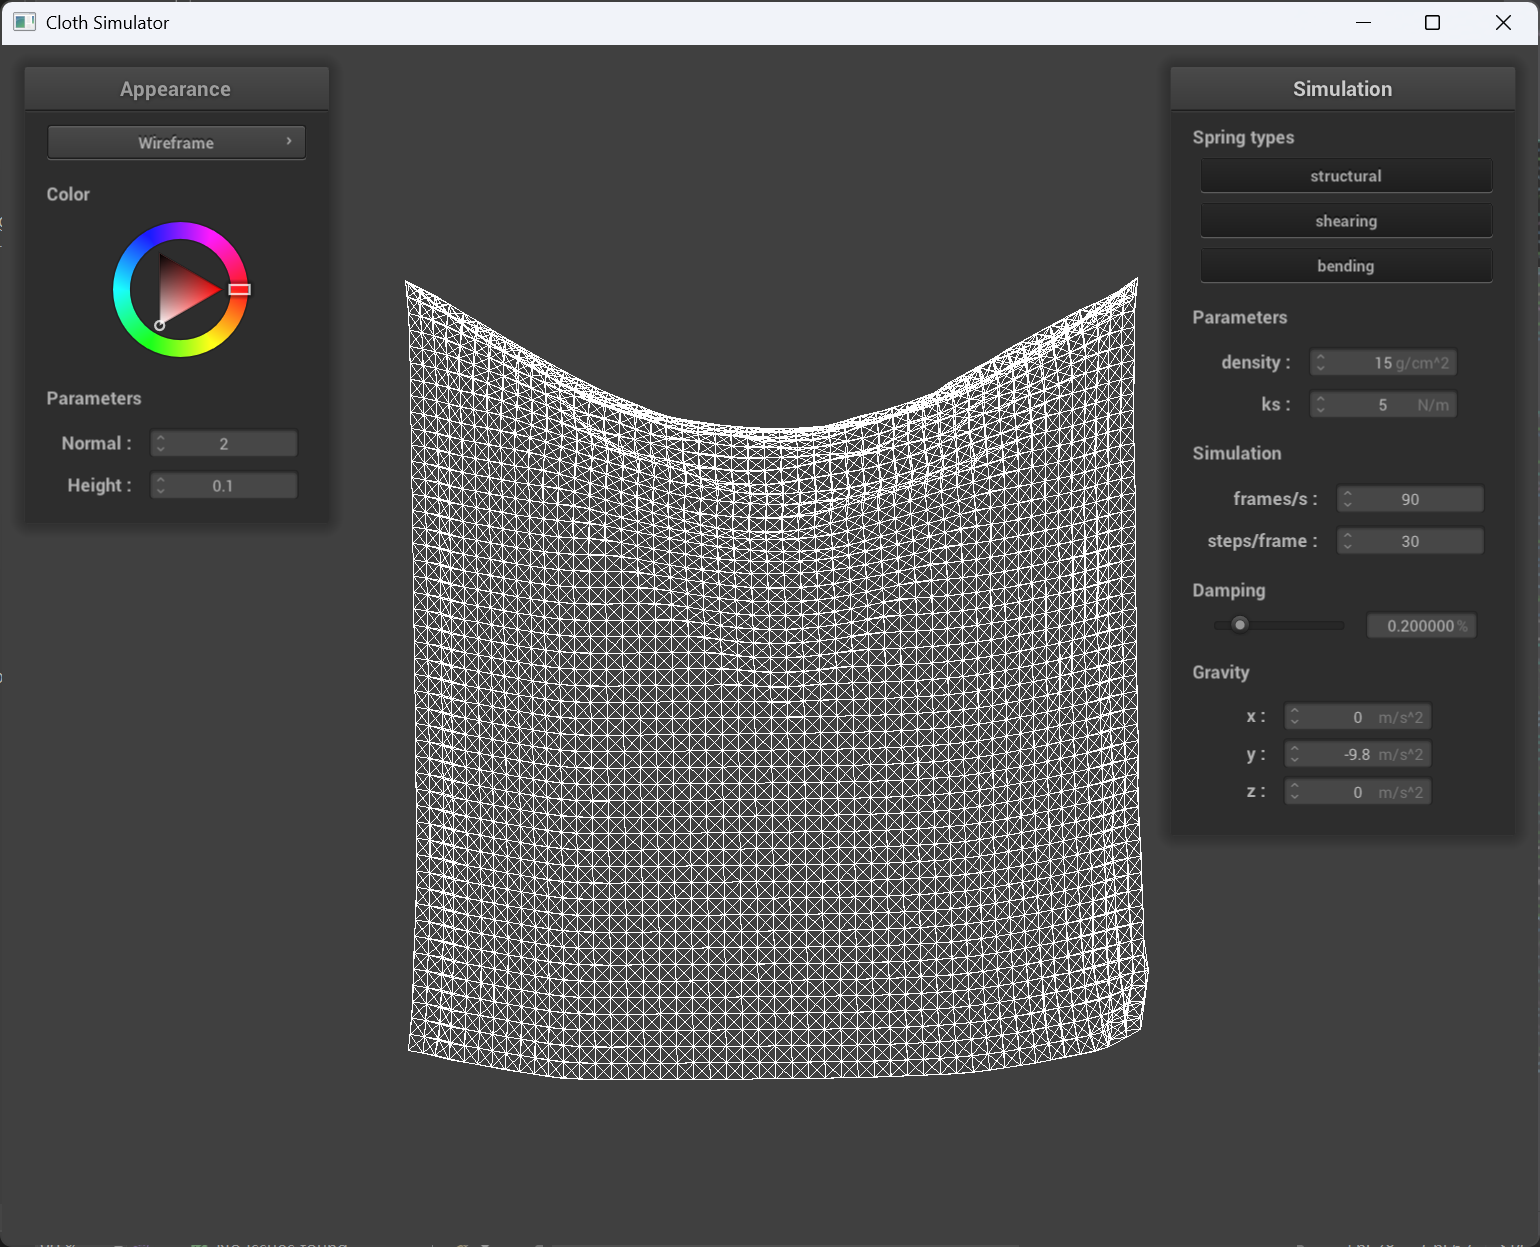Screen dimensions: 1540x1247
Task: Click the ks spinner arrows
Action: [x=1321, y=404]
